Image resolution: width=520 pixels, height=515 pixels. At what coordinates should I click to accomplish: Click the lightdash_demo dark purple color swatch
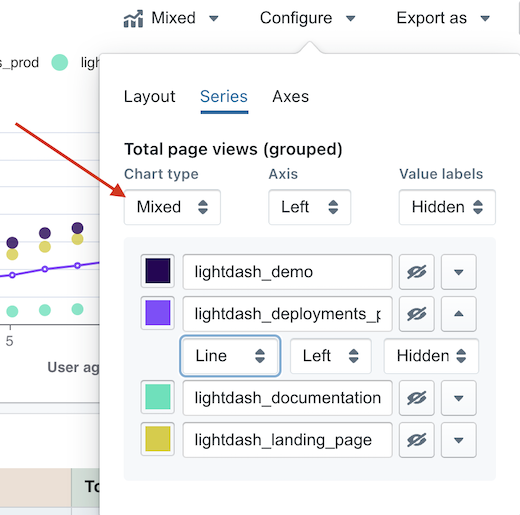coord(158,271)
